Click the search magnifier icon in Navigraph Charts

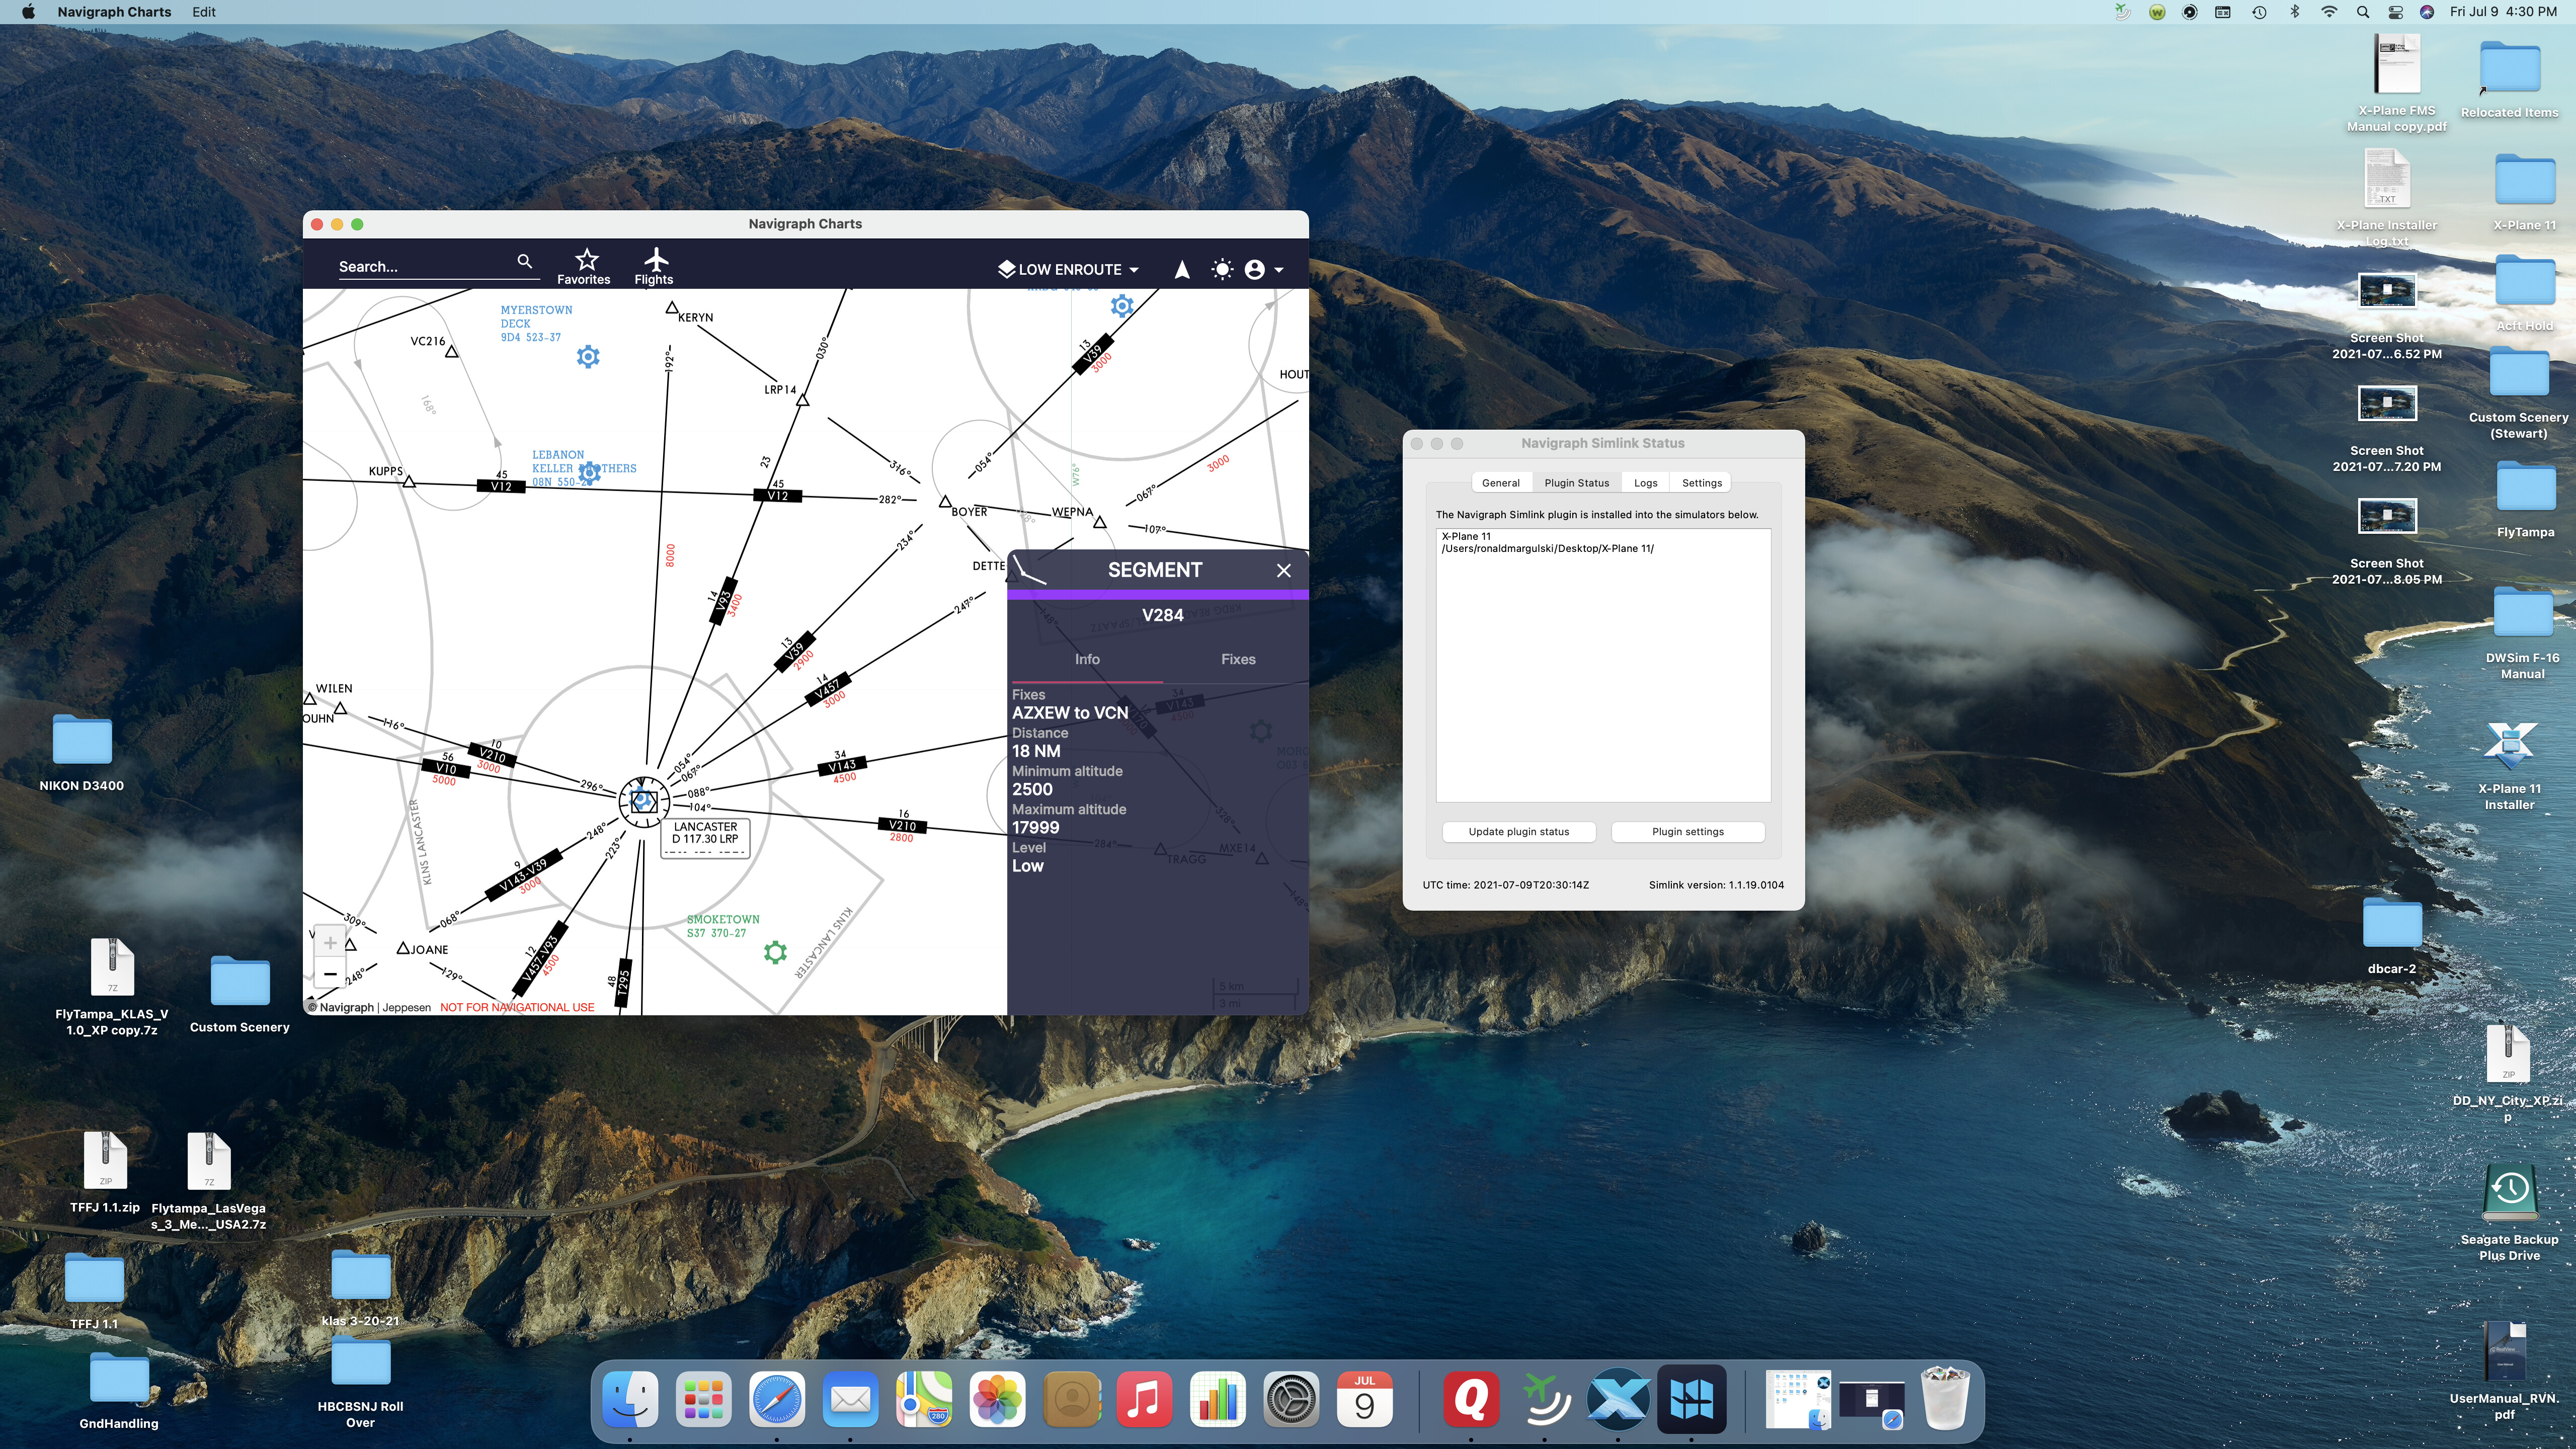pyautogui.click(x=524, y=262)
